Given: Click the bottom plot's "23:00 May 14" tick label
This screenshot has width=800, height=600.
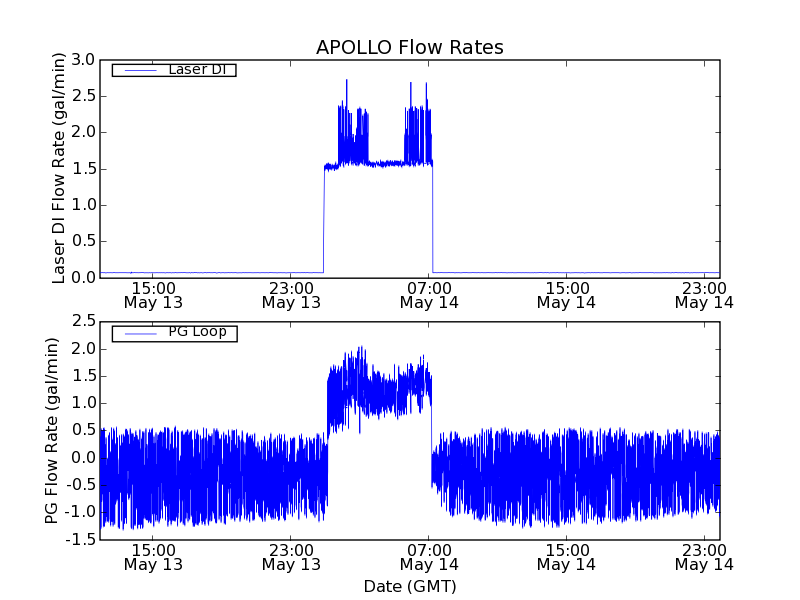Looking at the screenshot, I should [704, 557].
